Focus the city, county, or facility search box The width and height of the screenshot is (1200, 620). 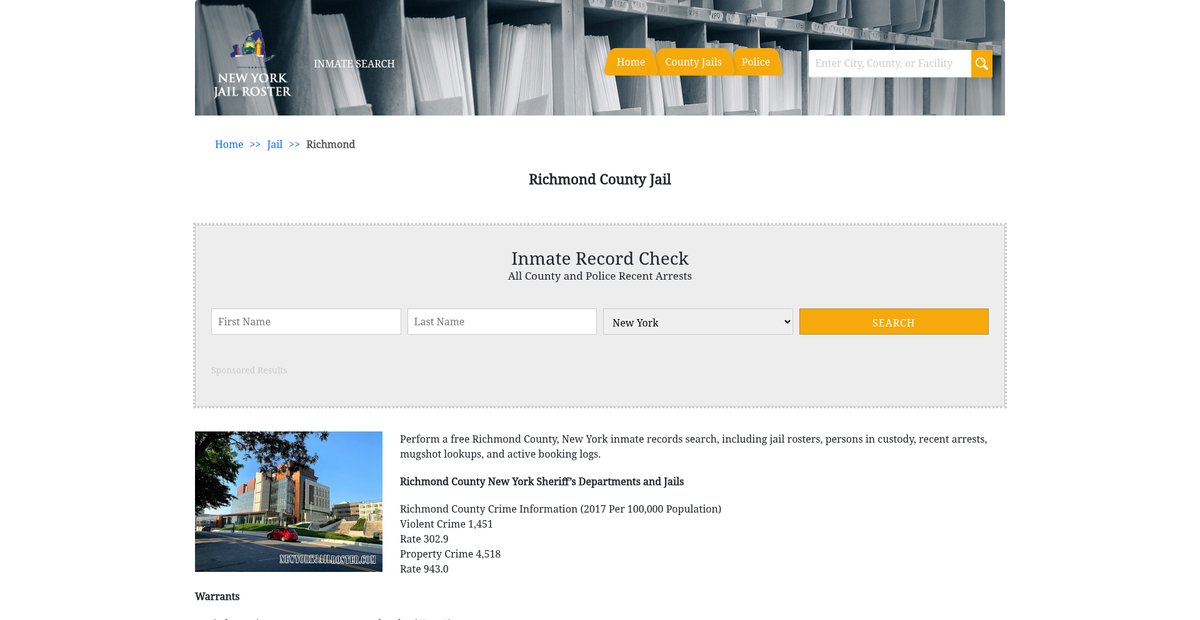coord(890,64)
